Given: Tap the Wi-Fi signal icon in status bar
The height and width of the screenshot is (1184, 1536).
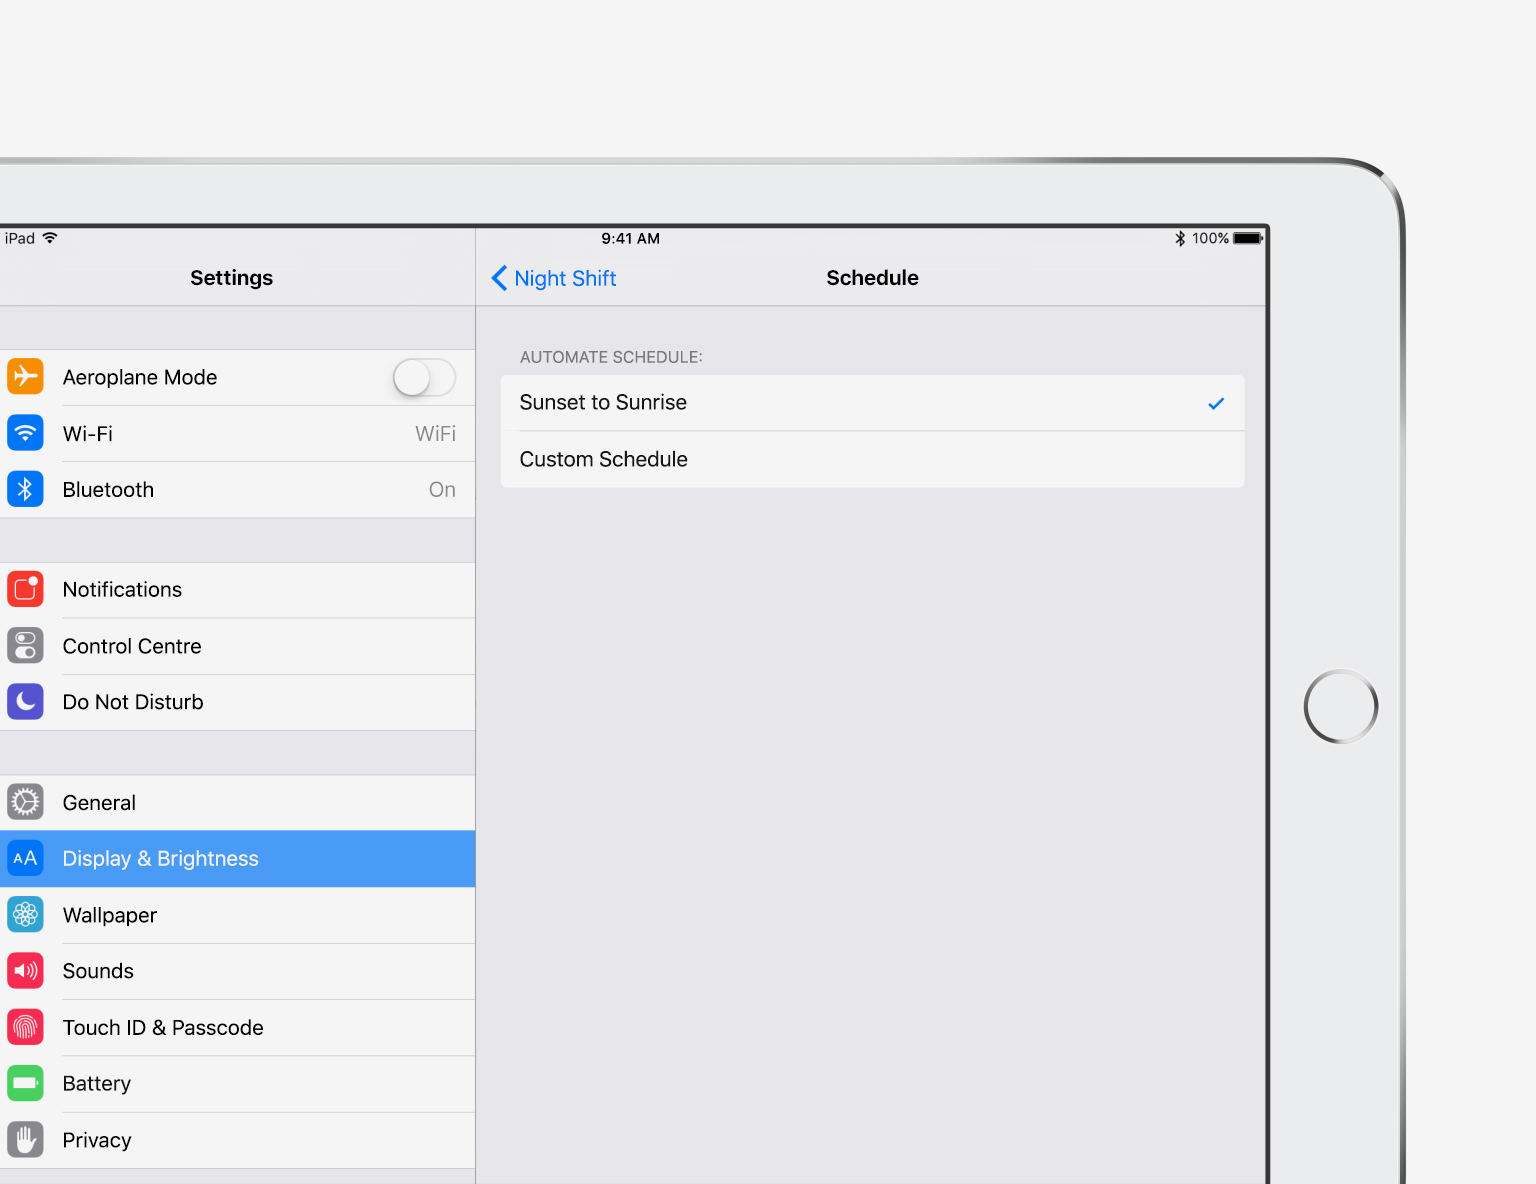Looking at the screenshot, I should [x=50, y=238].
